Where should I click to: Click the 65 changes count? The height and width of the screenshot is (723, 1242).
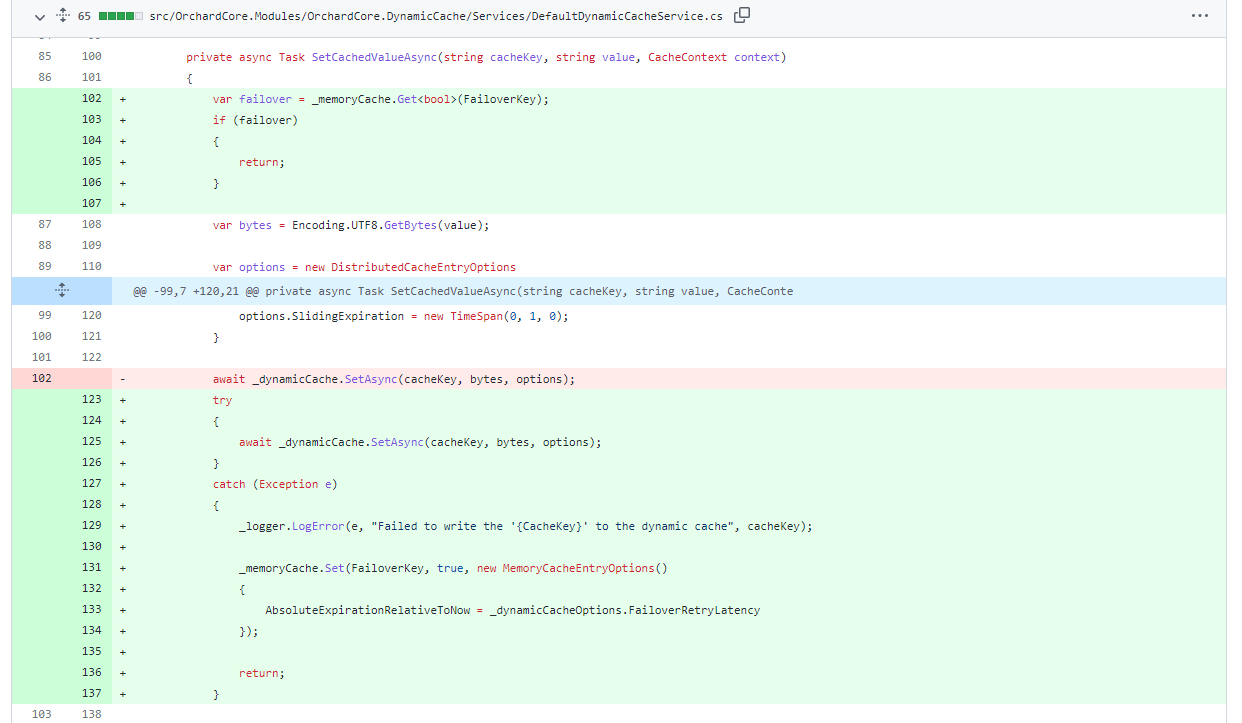tap(84, 17)
